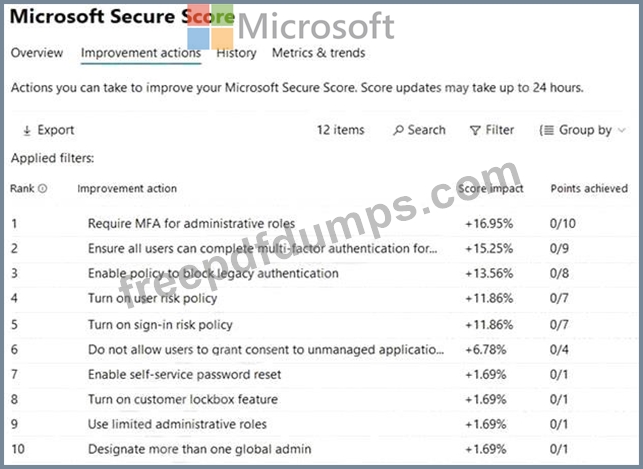Sort by the Points achieved column header

coord(589,188)
